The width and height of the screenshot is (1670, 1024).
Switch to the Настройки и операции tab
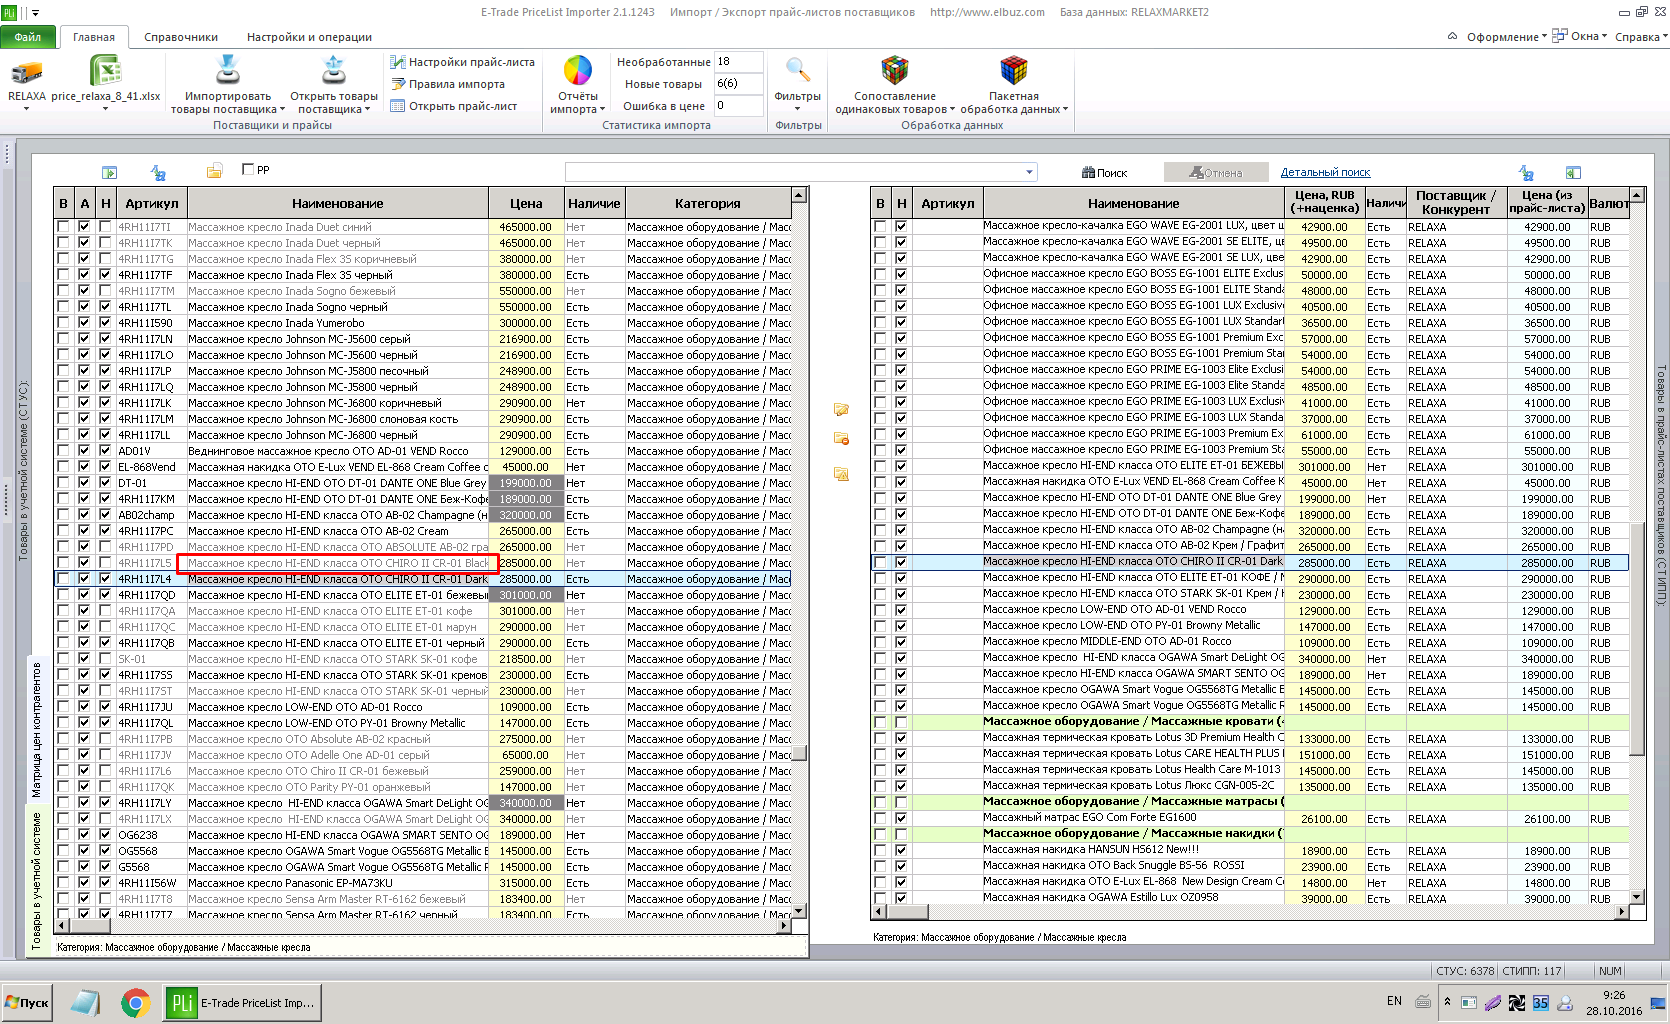tap(309, 37)
